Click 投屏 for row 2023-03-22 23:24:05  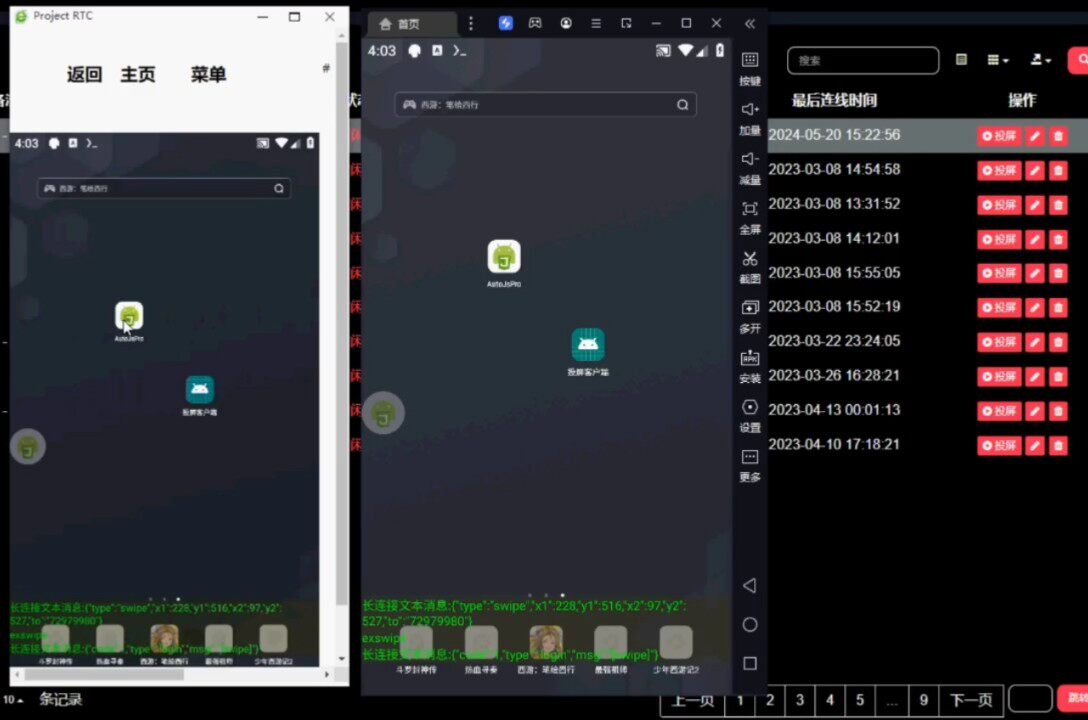point(999,342)
